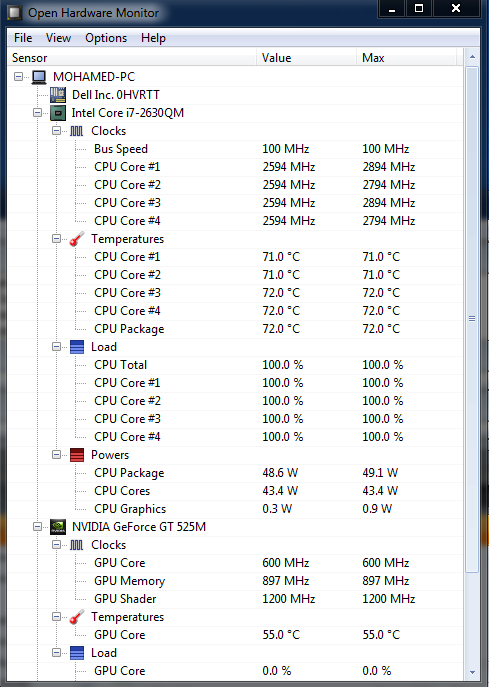Select the CPU Temperatures thermometer icon
Image resolution: width=489 pixels, height=687 pixels.
coord(77,239)
